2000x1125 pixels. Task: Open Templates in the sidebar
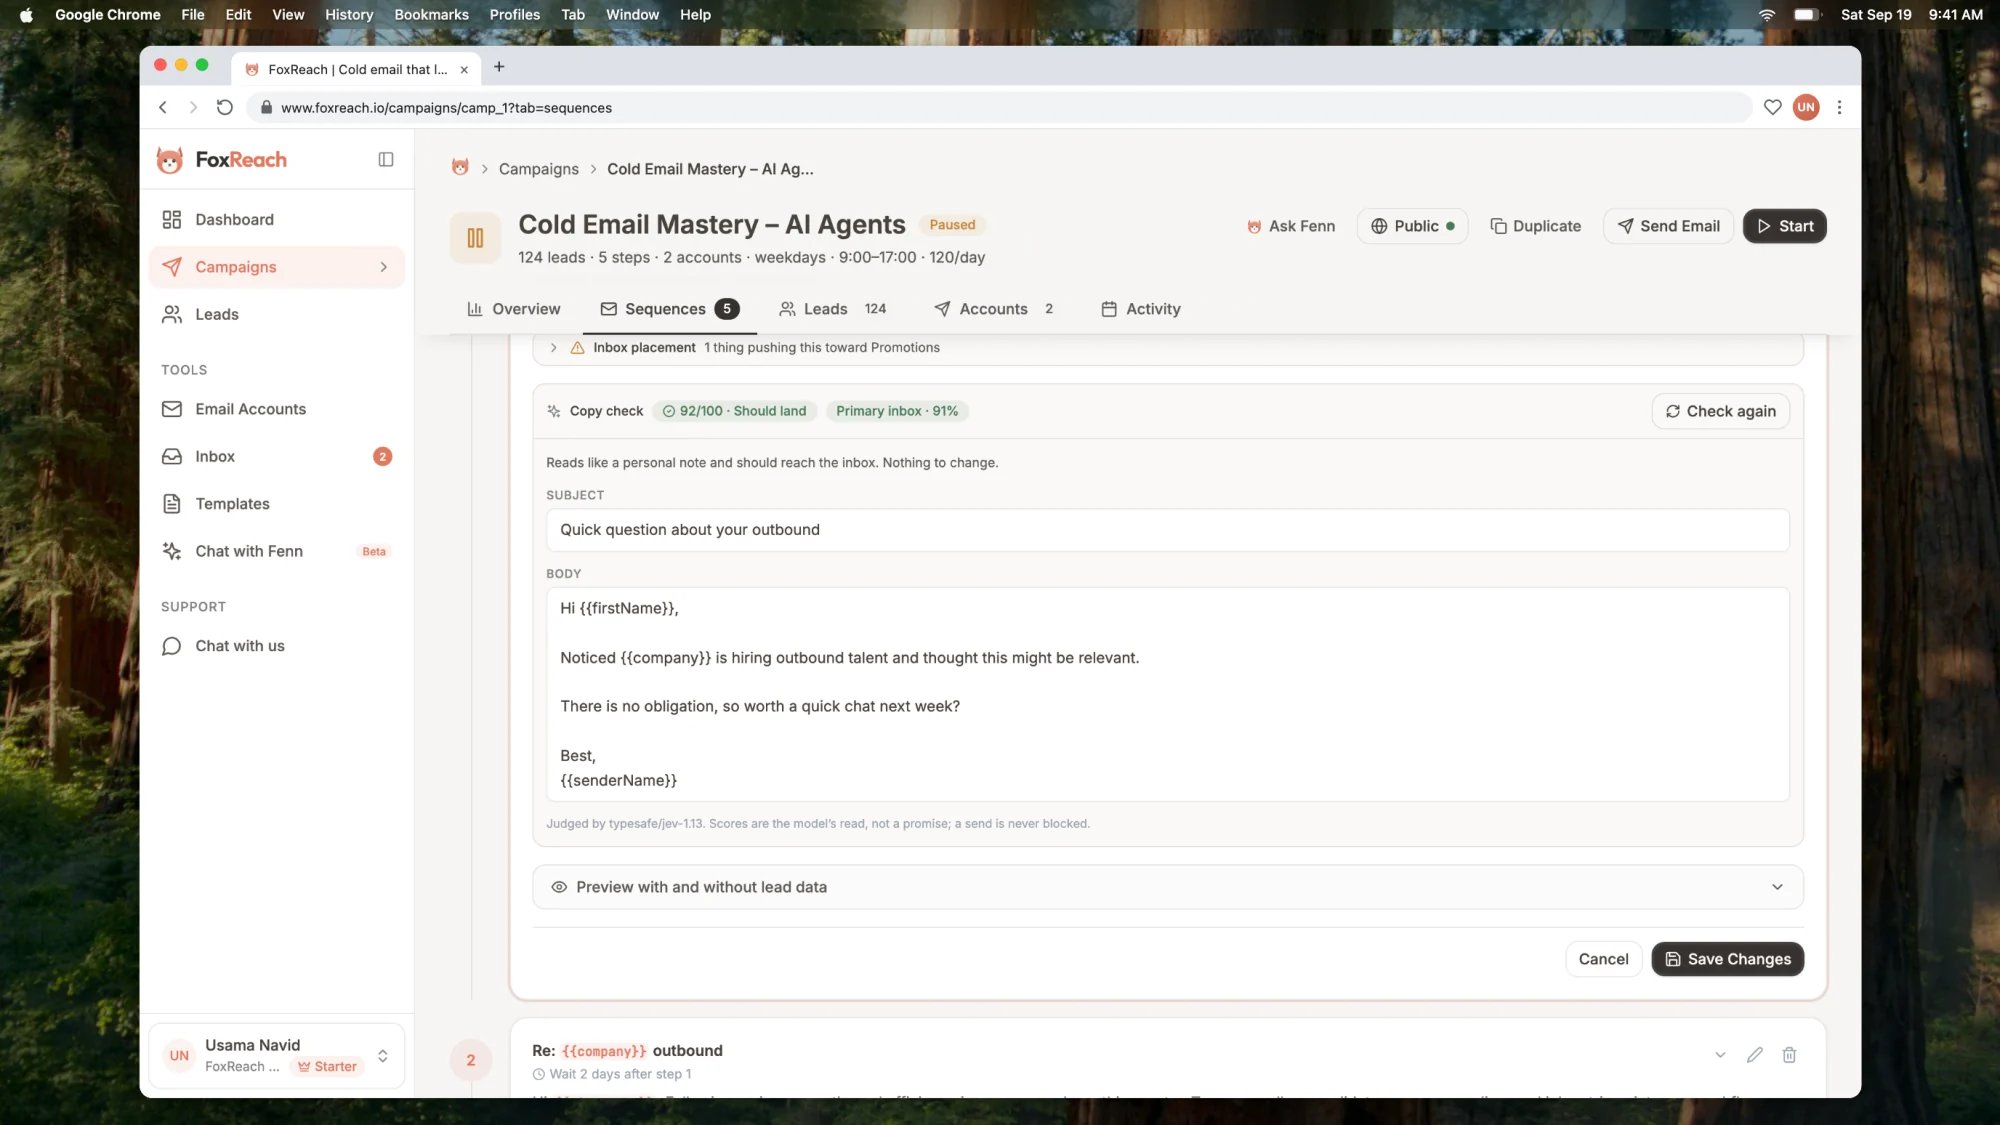(x=277, y=504)
